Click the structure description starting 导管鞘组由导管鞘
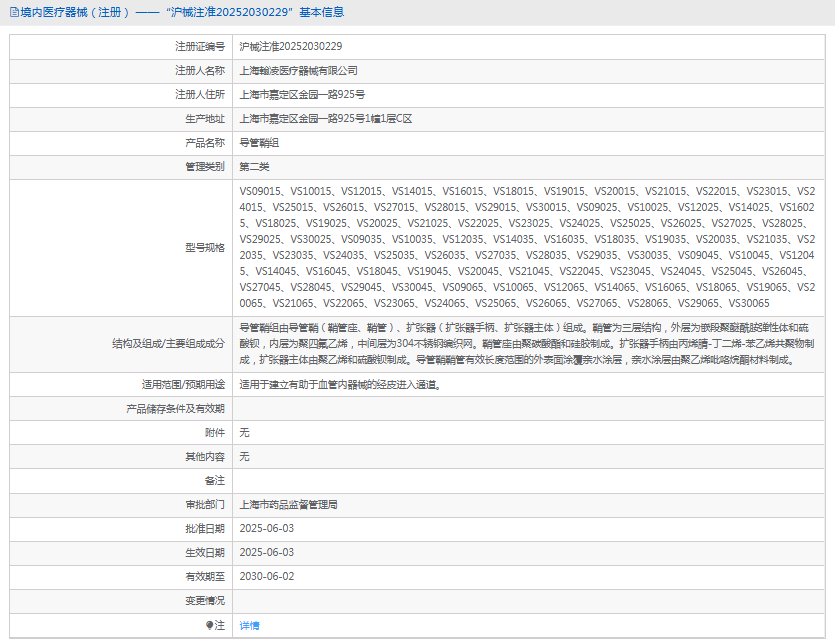 tap(527, 344)
